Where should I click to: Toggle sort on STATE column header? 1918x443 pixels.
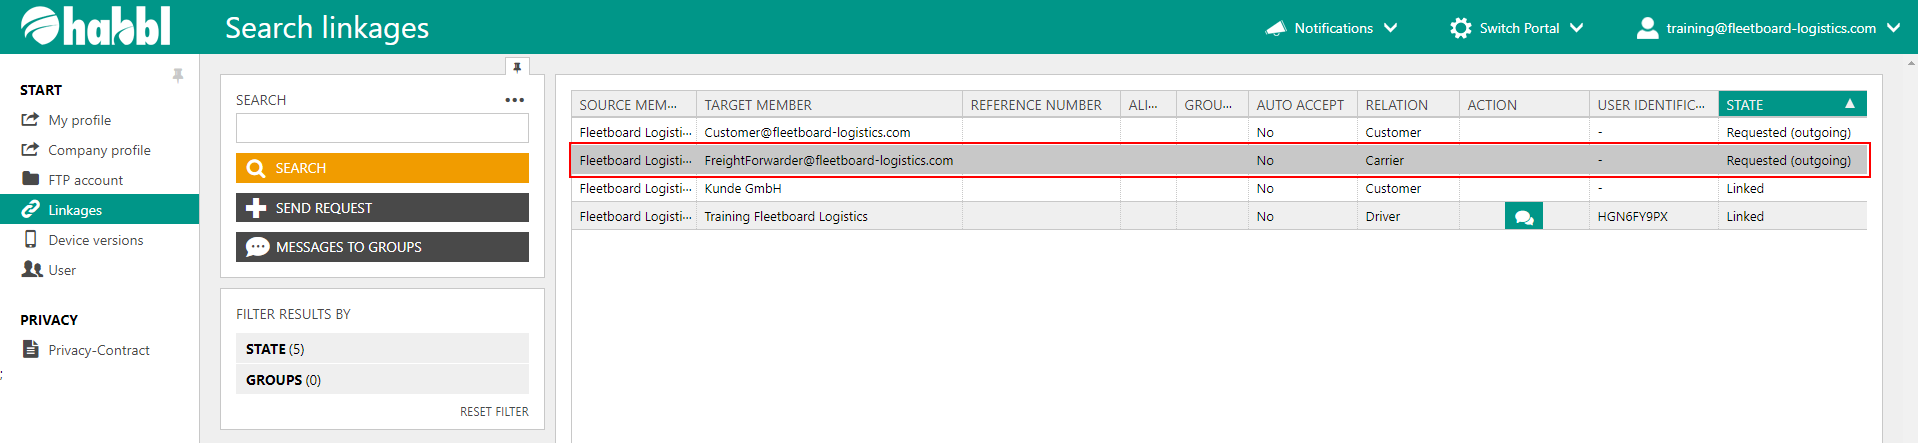pos(1791,105)
